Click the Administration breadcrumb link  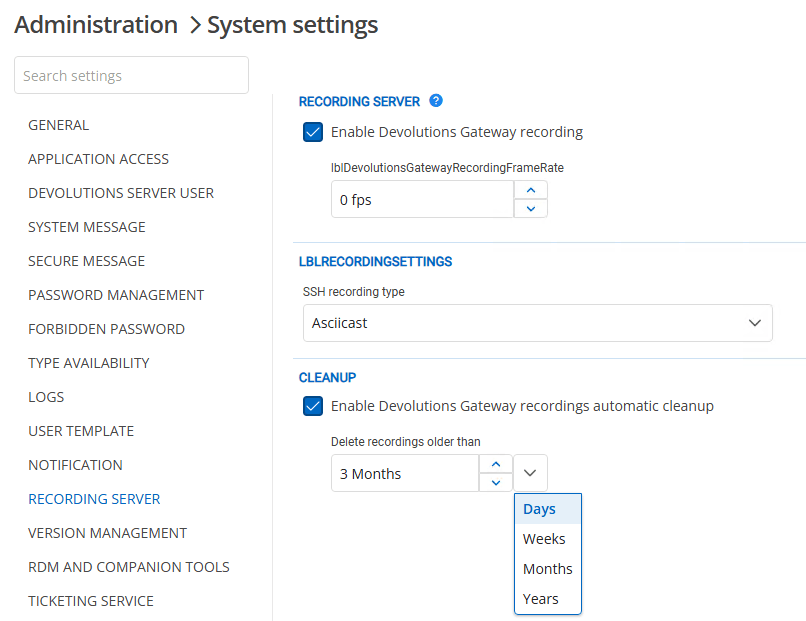point(96,24)
